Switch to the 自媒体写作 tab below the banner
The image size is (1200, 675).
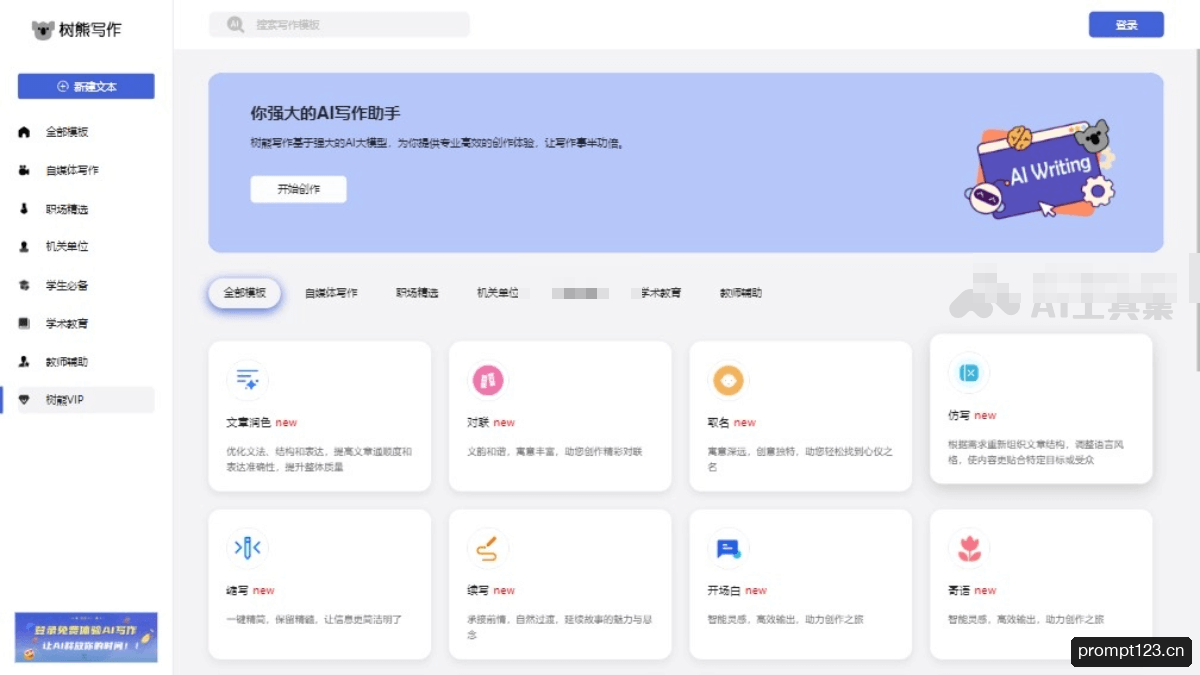tap(331, 293)
